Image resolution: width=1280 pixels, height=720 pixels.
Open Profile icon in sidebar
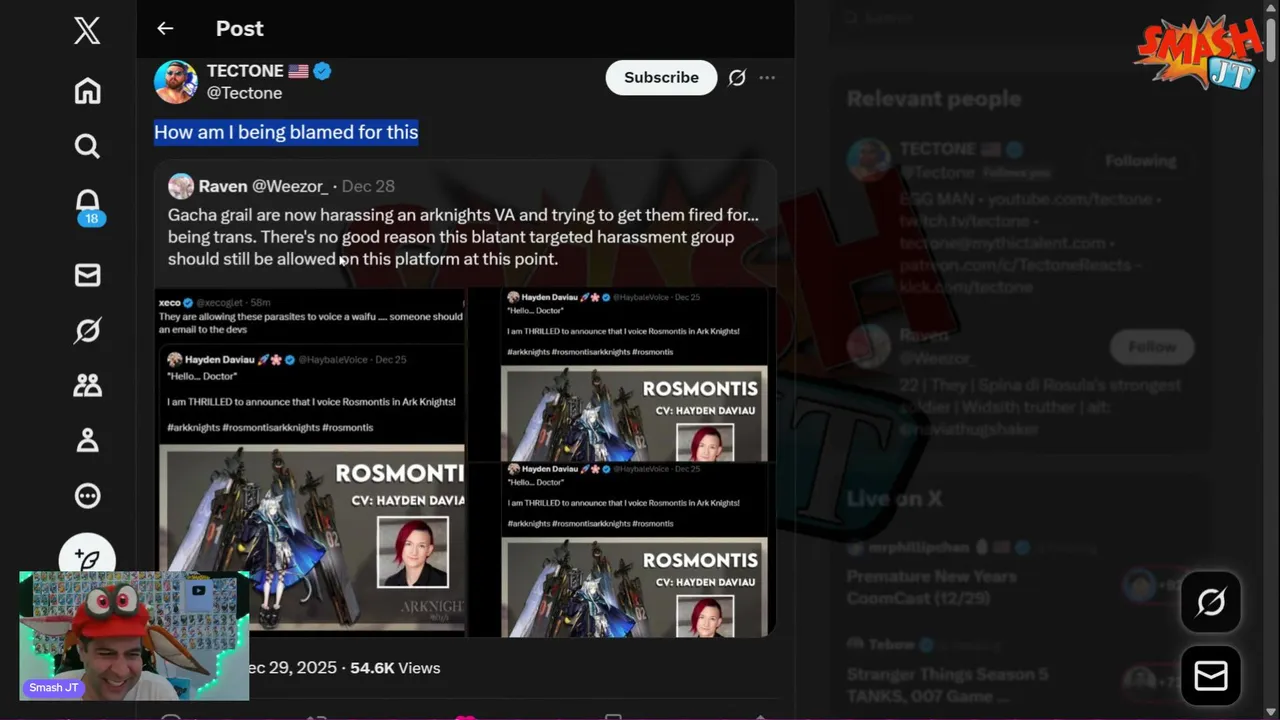tap(87, 440)
